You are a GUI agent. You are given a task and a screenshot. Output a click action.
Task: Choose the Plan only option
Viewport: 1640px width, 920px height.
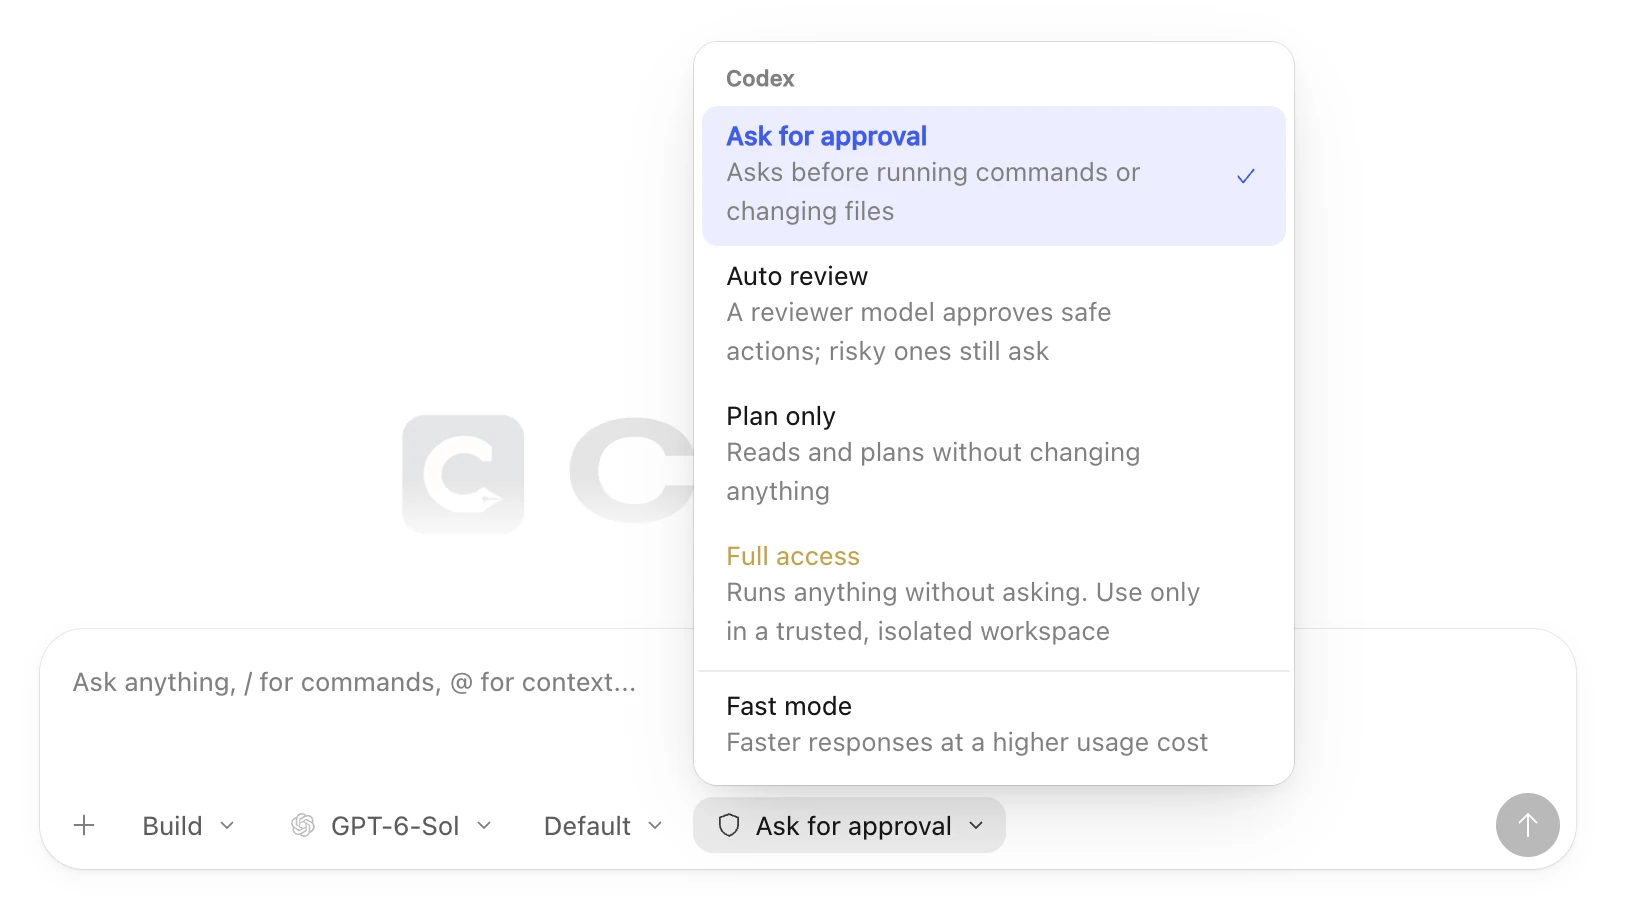pos(994,454)
